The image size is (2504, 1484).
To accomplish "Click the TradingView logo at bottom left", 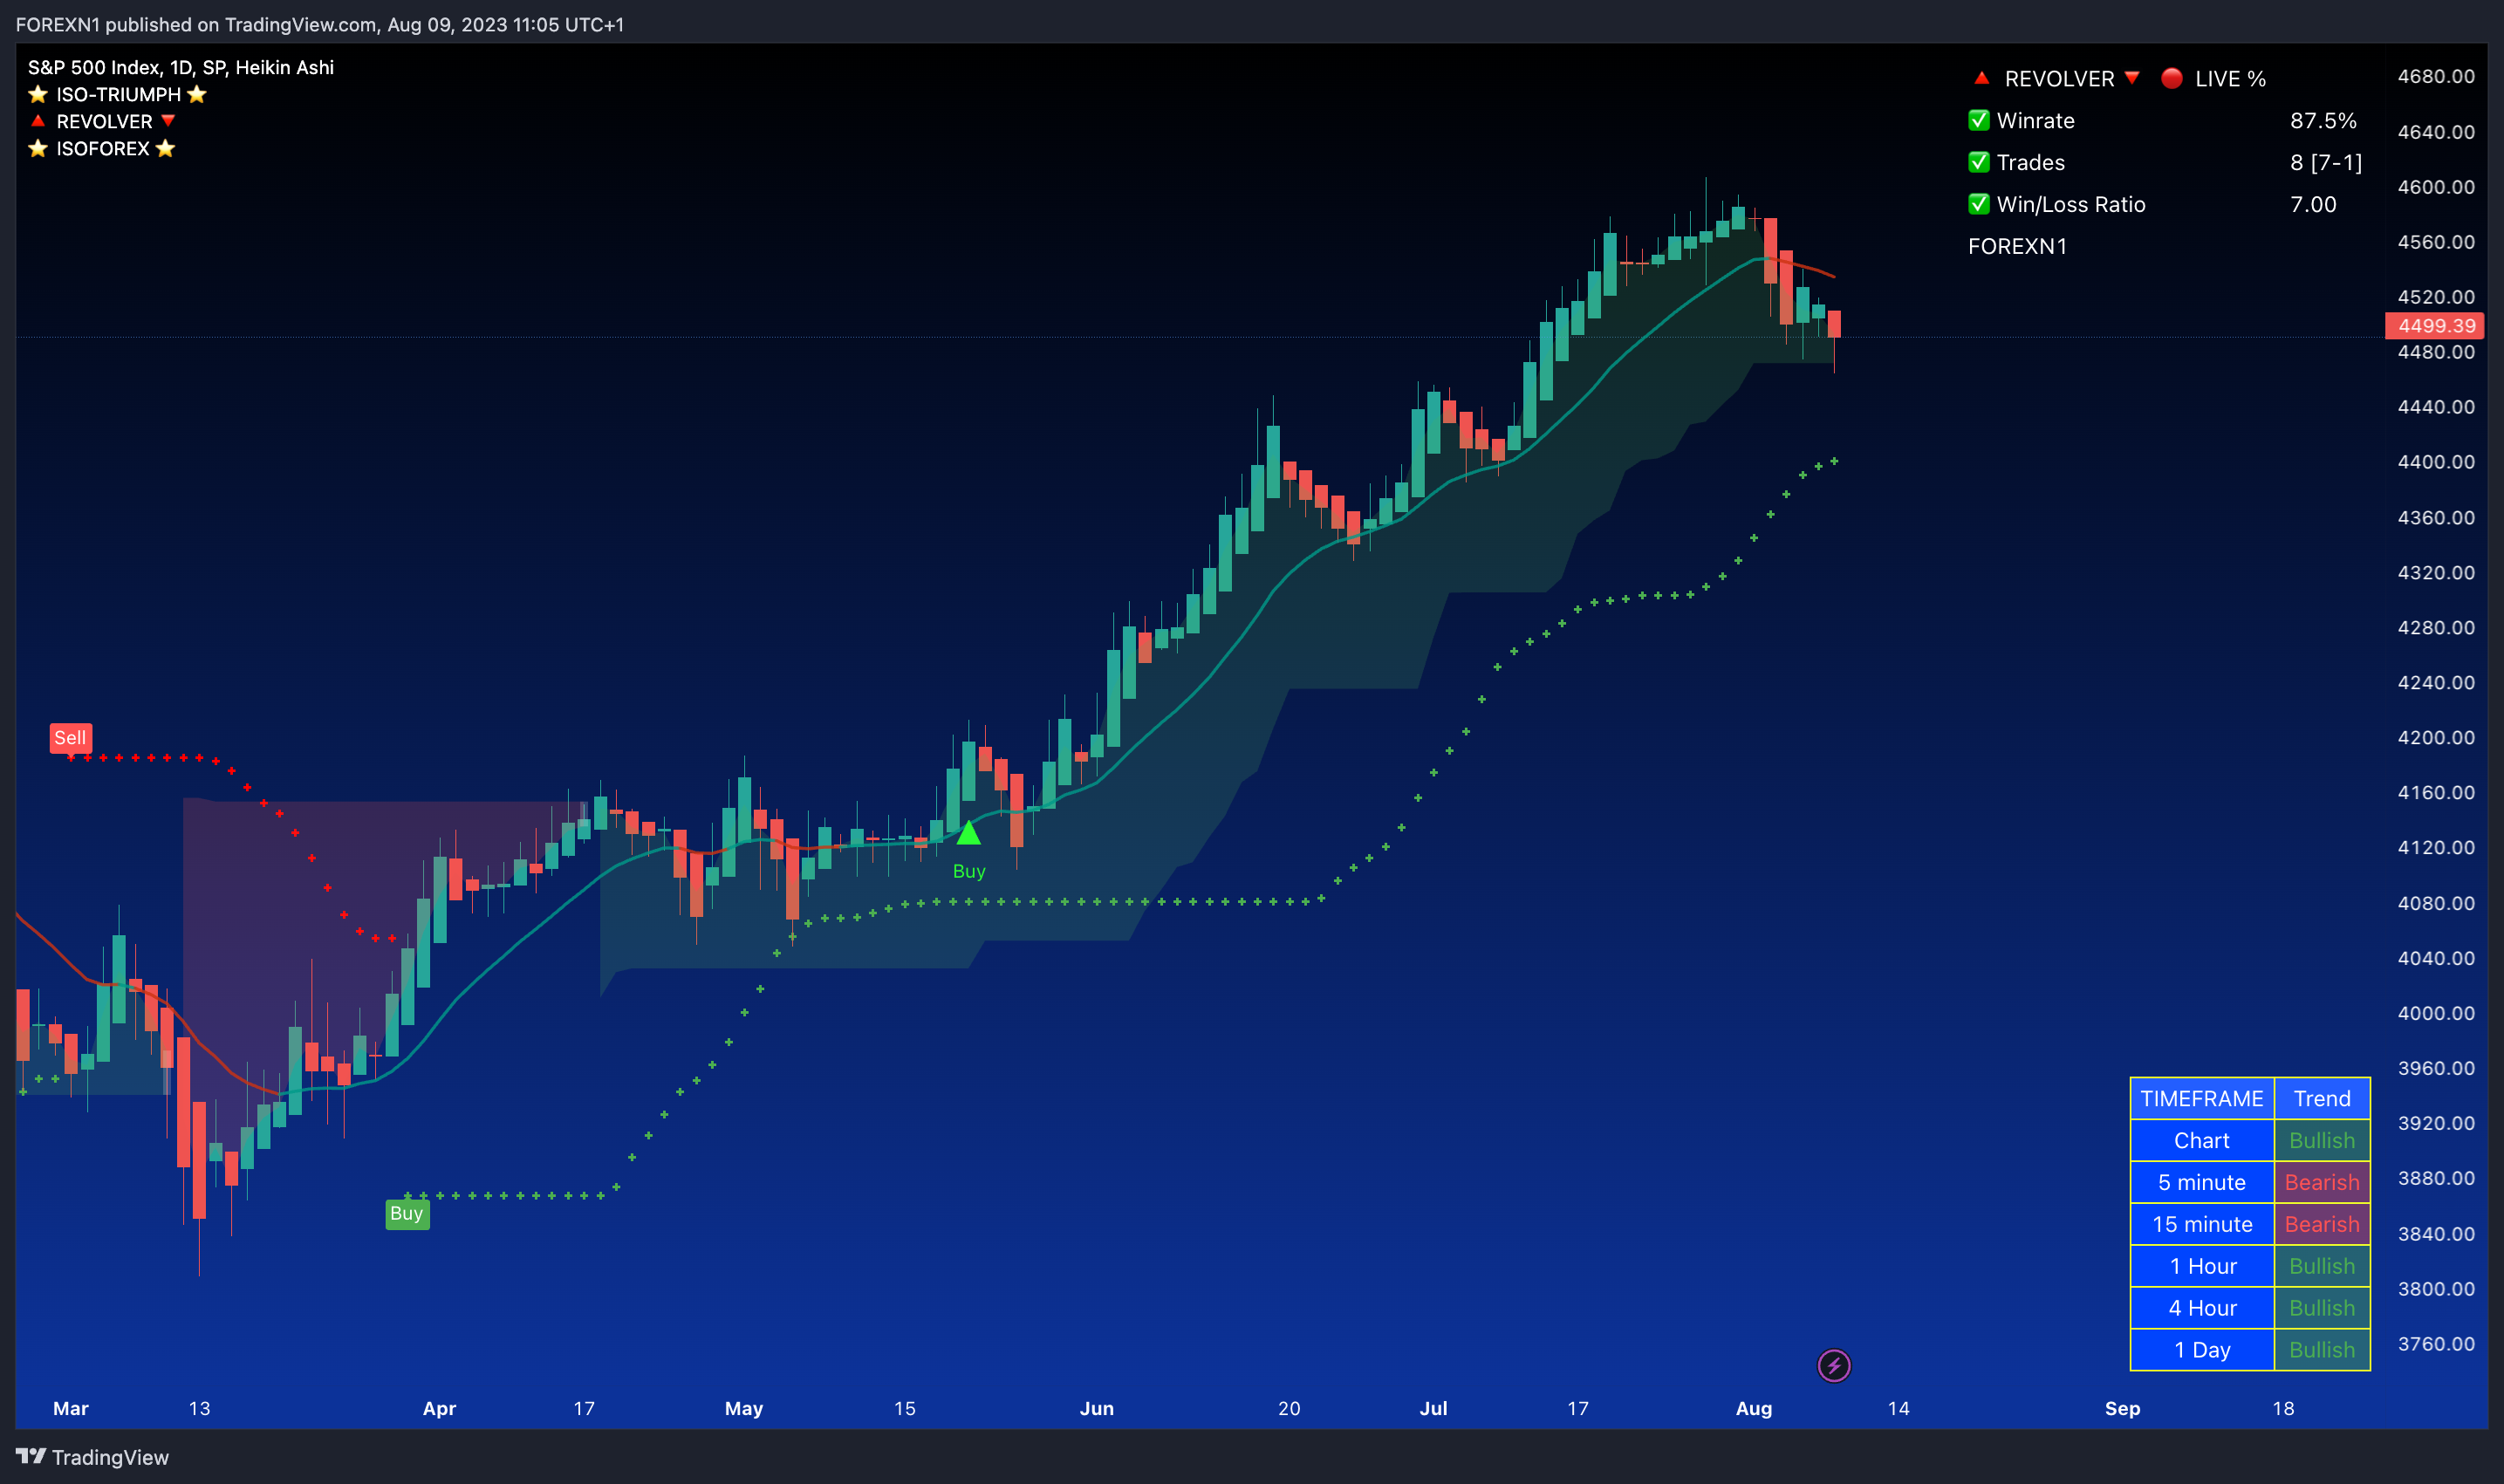I will 92,1457.
